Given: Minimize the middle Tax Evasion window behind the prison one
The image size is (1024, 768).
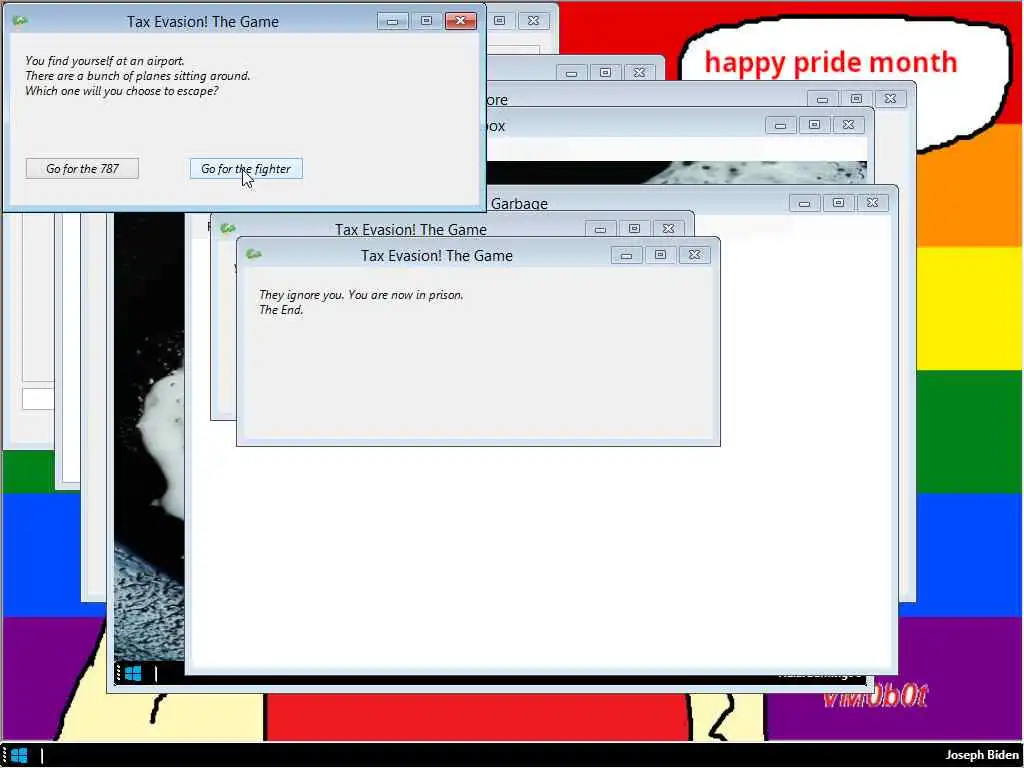Looking at the screenshot, I should 600,229.
